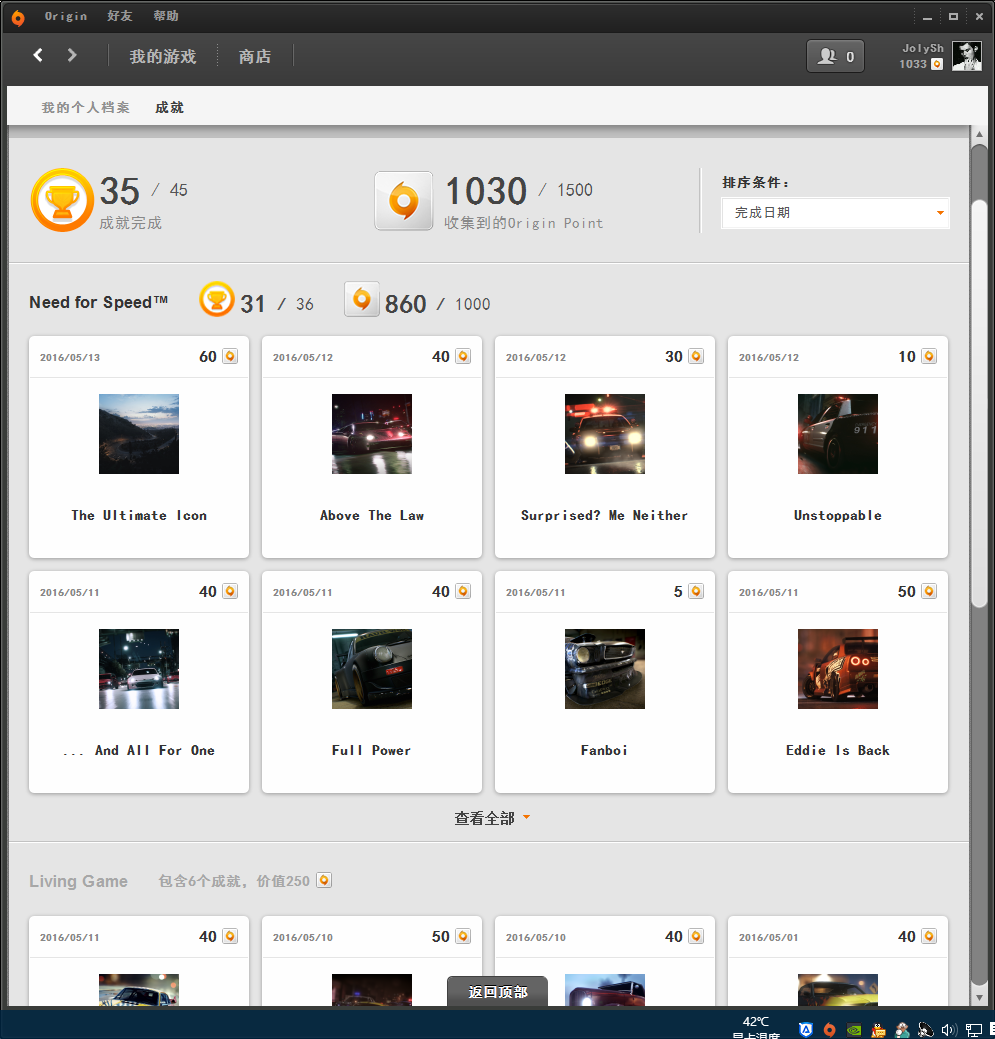Click the point icon on Above The Law card

(x=463, y=356)
